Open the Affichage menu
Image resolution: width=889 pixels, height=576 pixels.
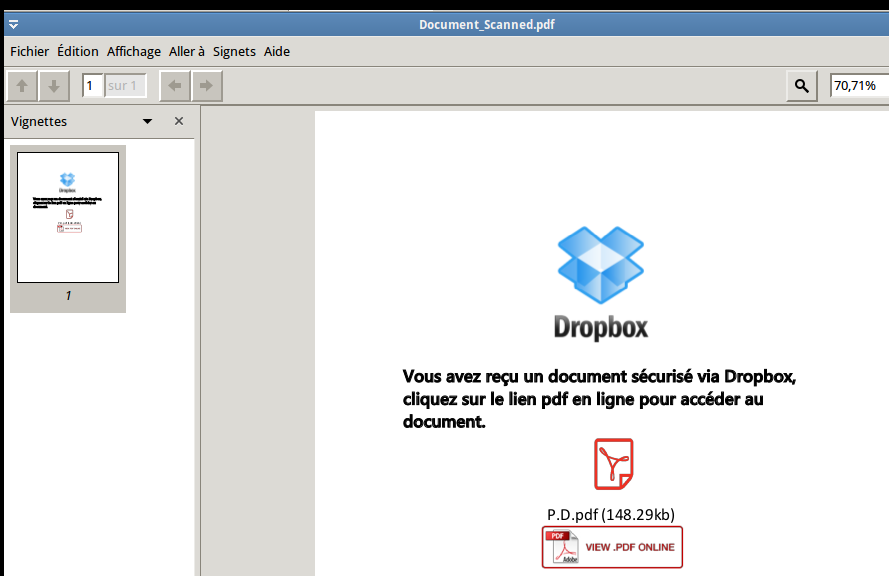[134, 51]
